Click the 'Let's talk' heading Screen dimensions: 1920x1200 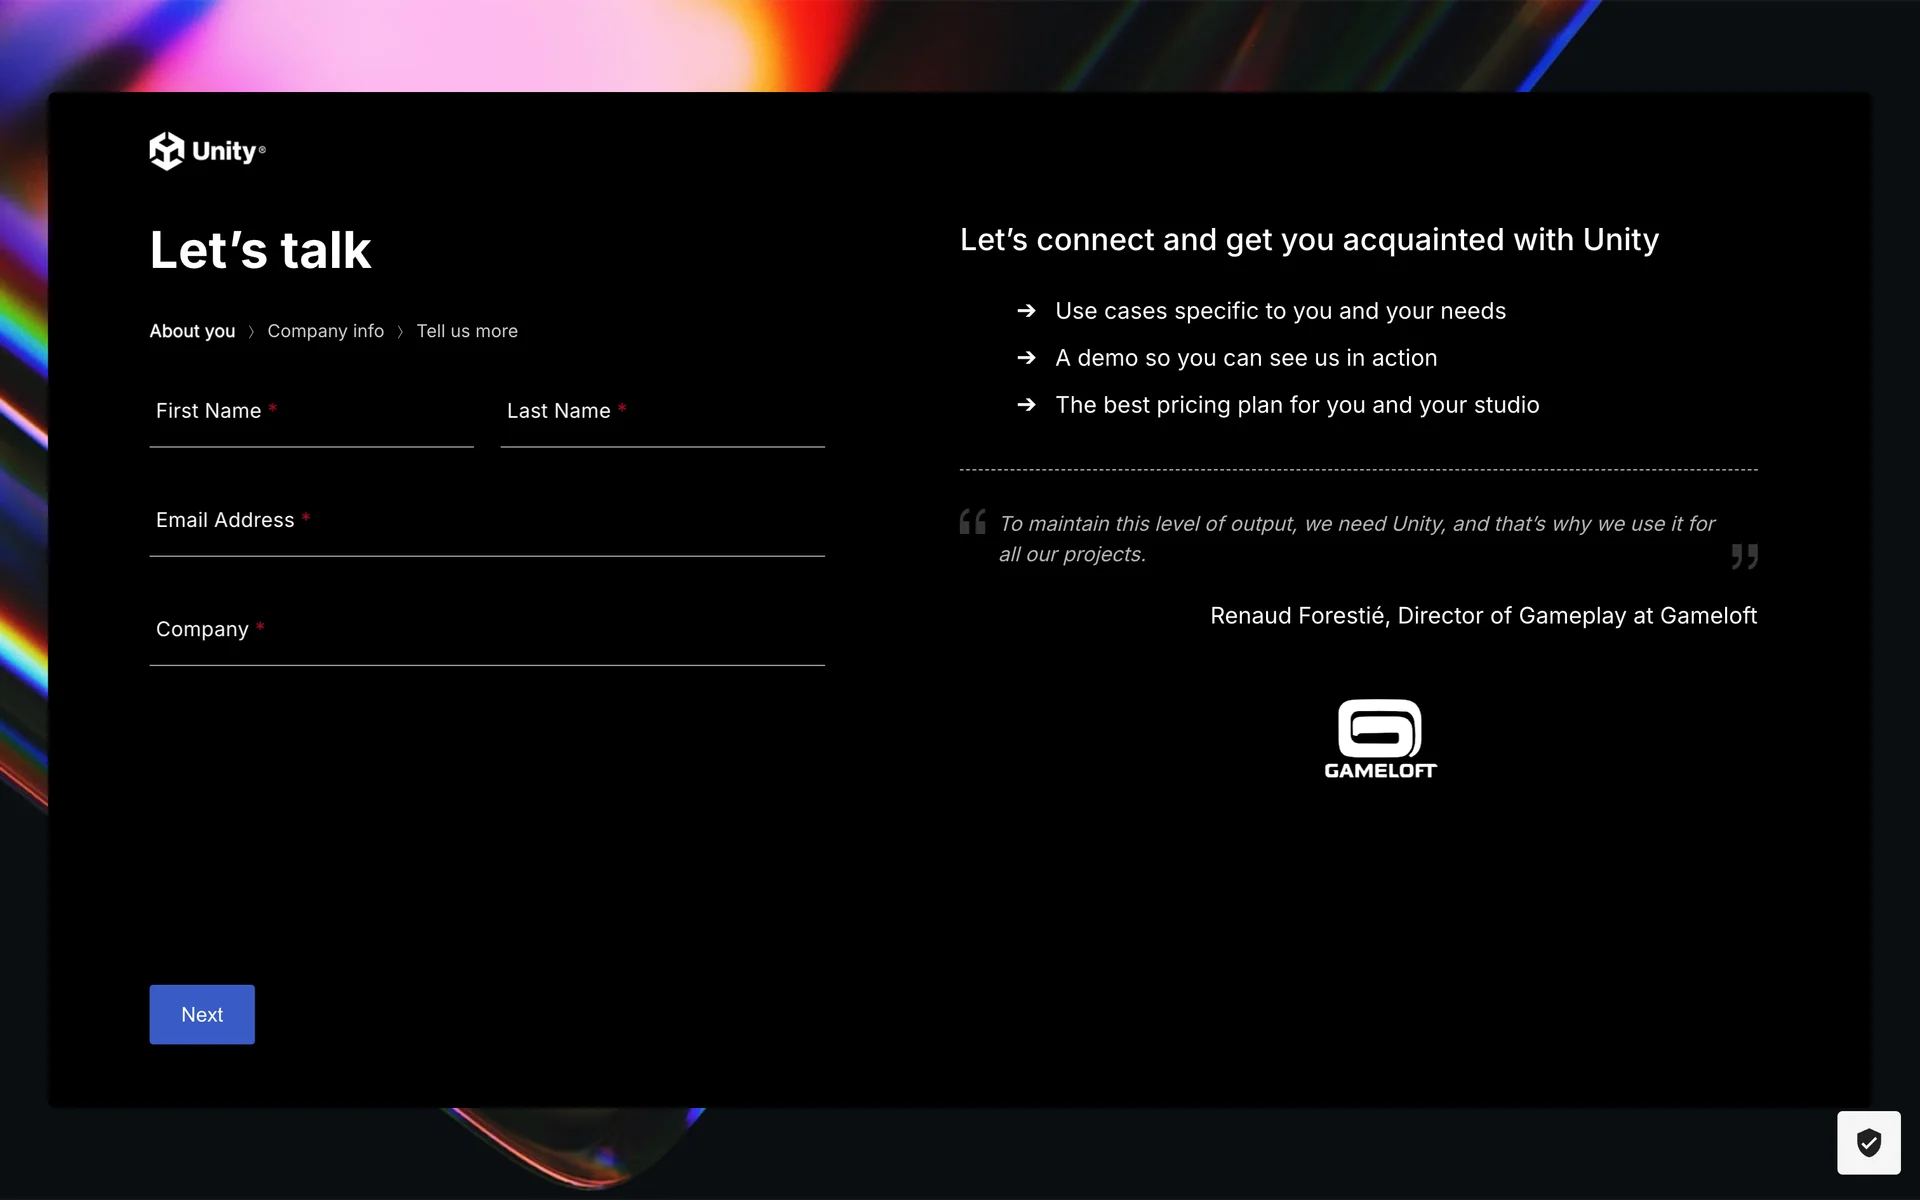click(x=260, y=250)
